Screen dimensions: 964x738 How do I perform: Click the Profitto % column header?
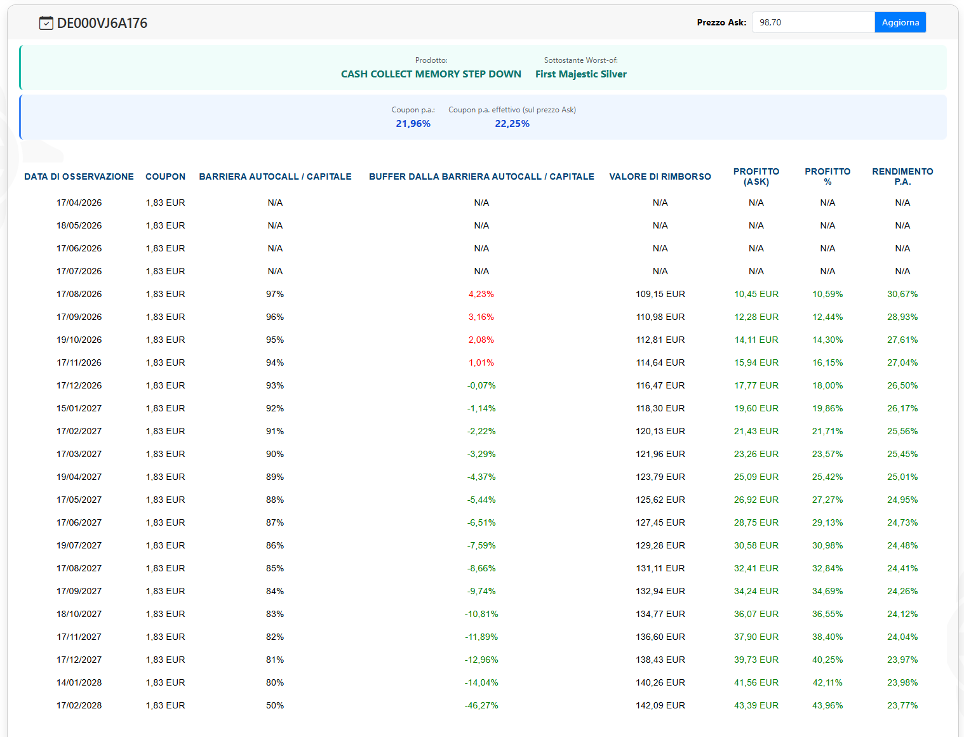click(x=827, y=177)
